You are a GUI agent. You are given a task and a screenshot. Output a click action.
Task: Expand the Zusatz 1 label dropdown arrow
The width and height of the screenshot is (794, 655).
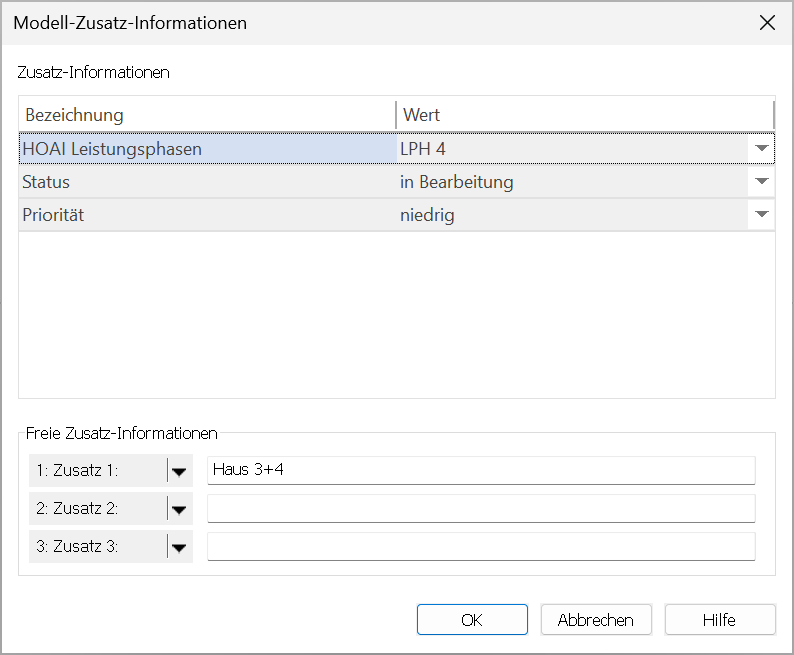click(179, 471)
